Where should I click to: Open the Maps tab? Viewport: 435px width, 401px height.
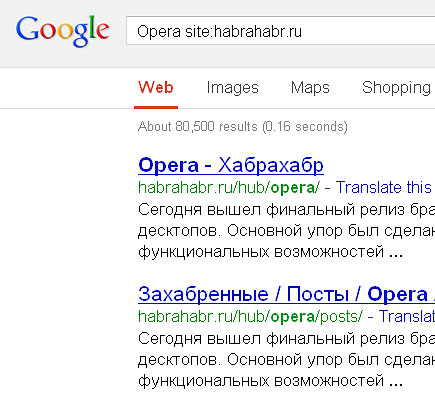click(x=310, y=88)
